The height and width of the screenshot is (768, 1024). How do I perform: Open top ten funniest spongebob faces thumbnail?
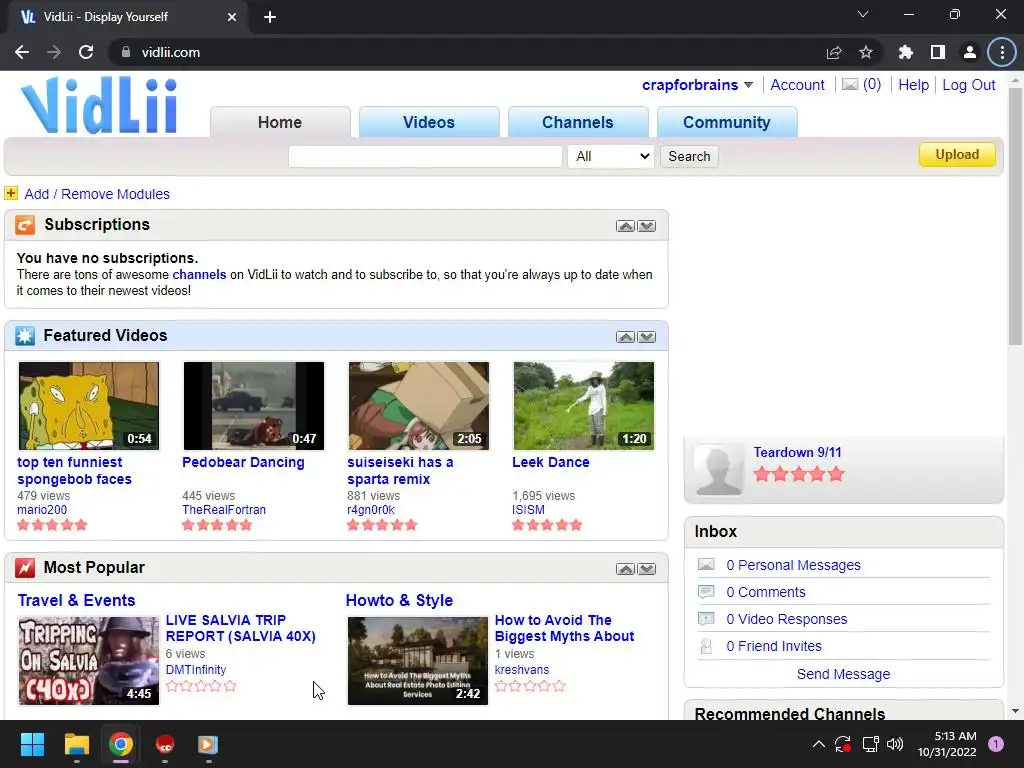point(89,406)
